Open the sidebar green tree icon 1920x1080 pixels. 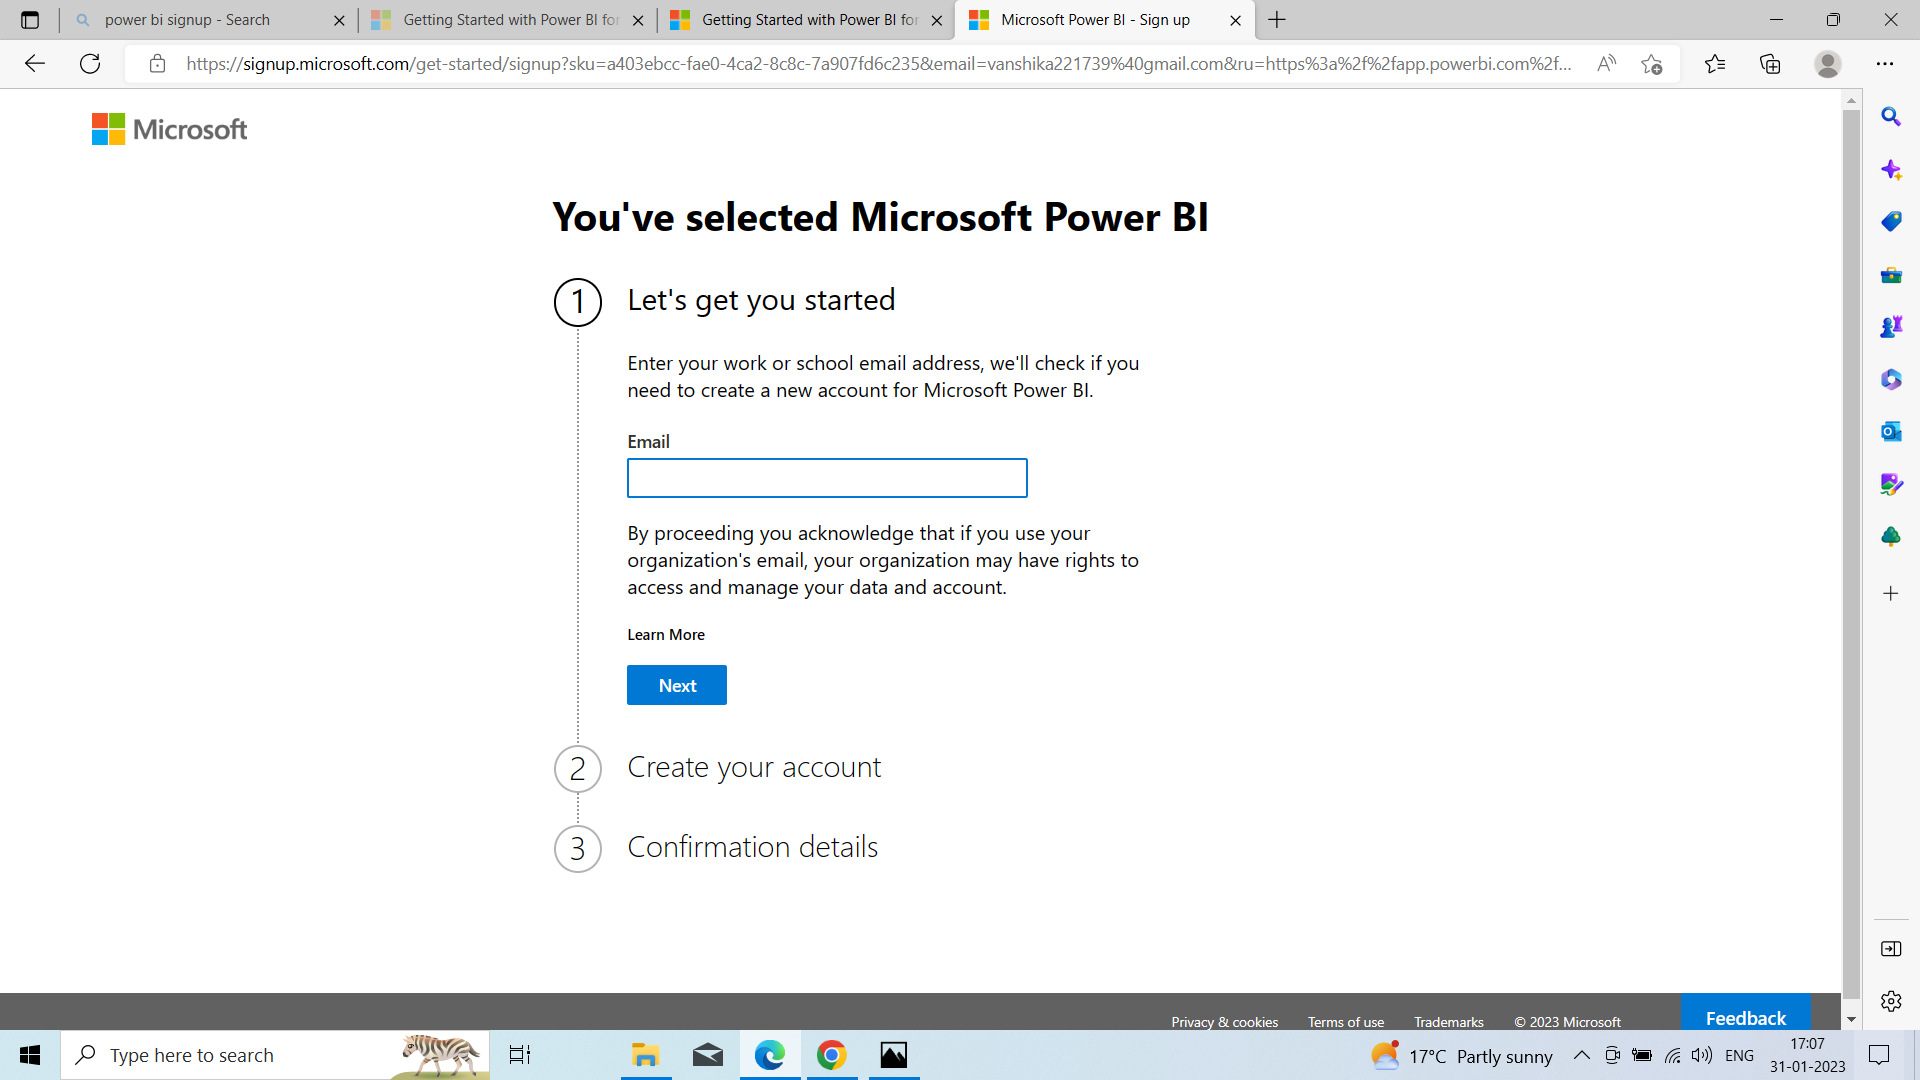point(1890,537)
